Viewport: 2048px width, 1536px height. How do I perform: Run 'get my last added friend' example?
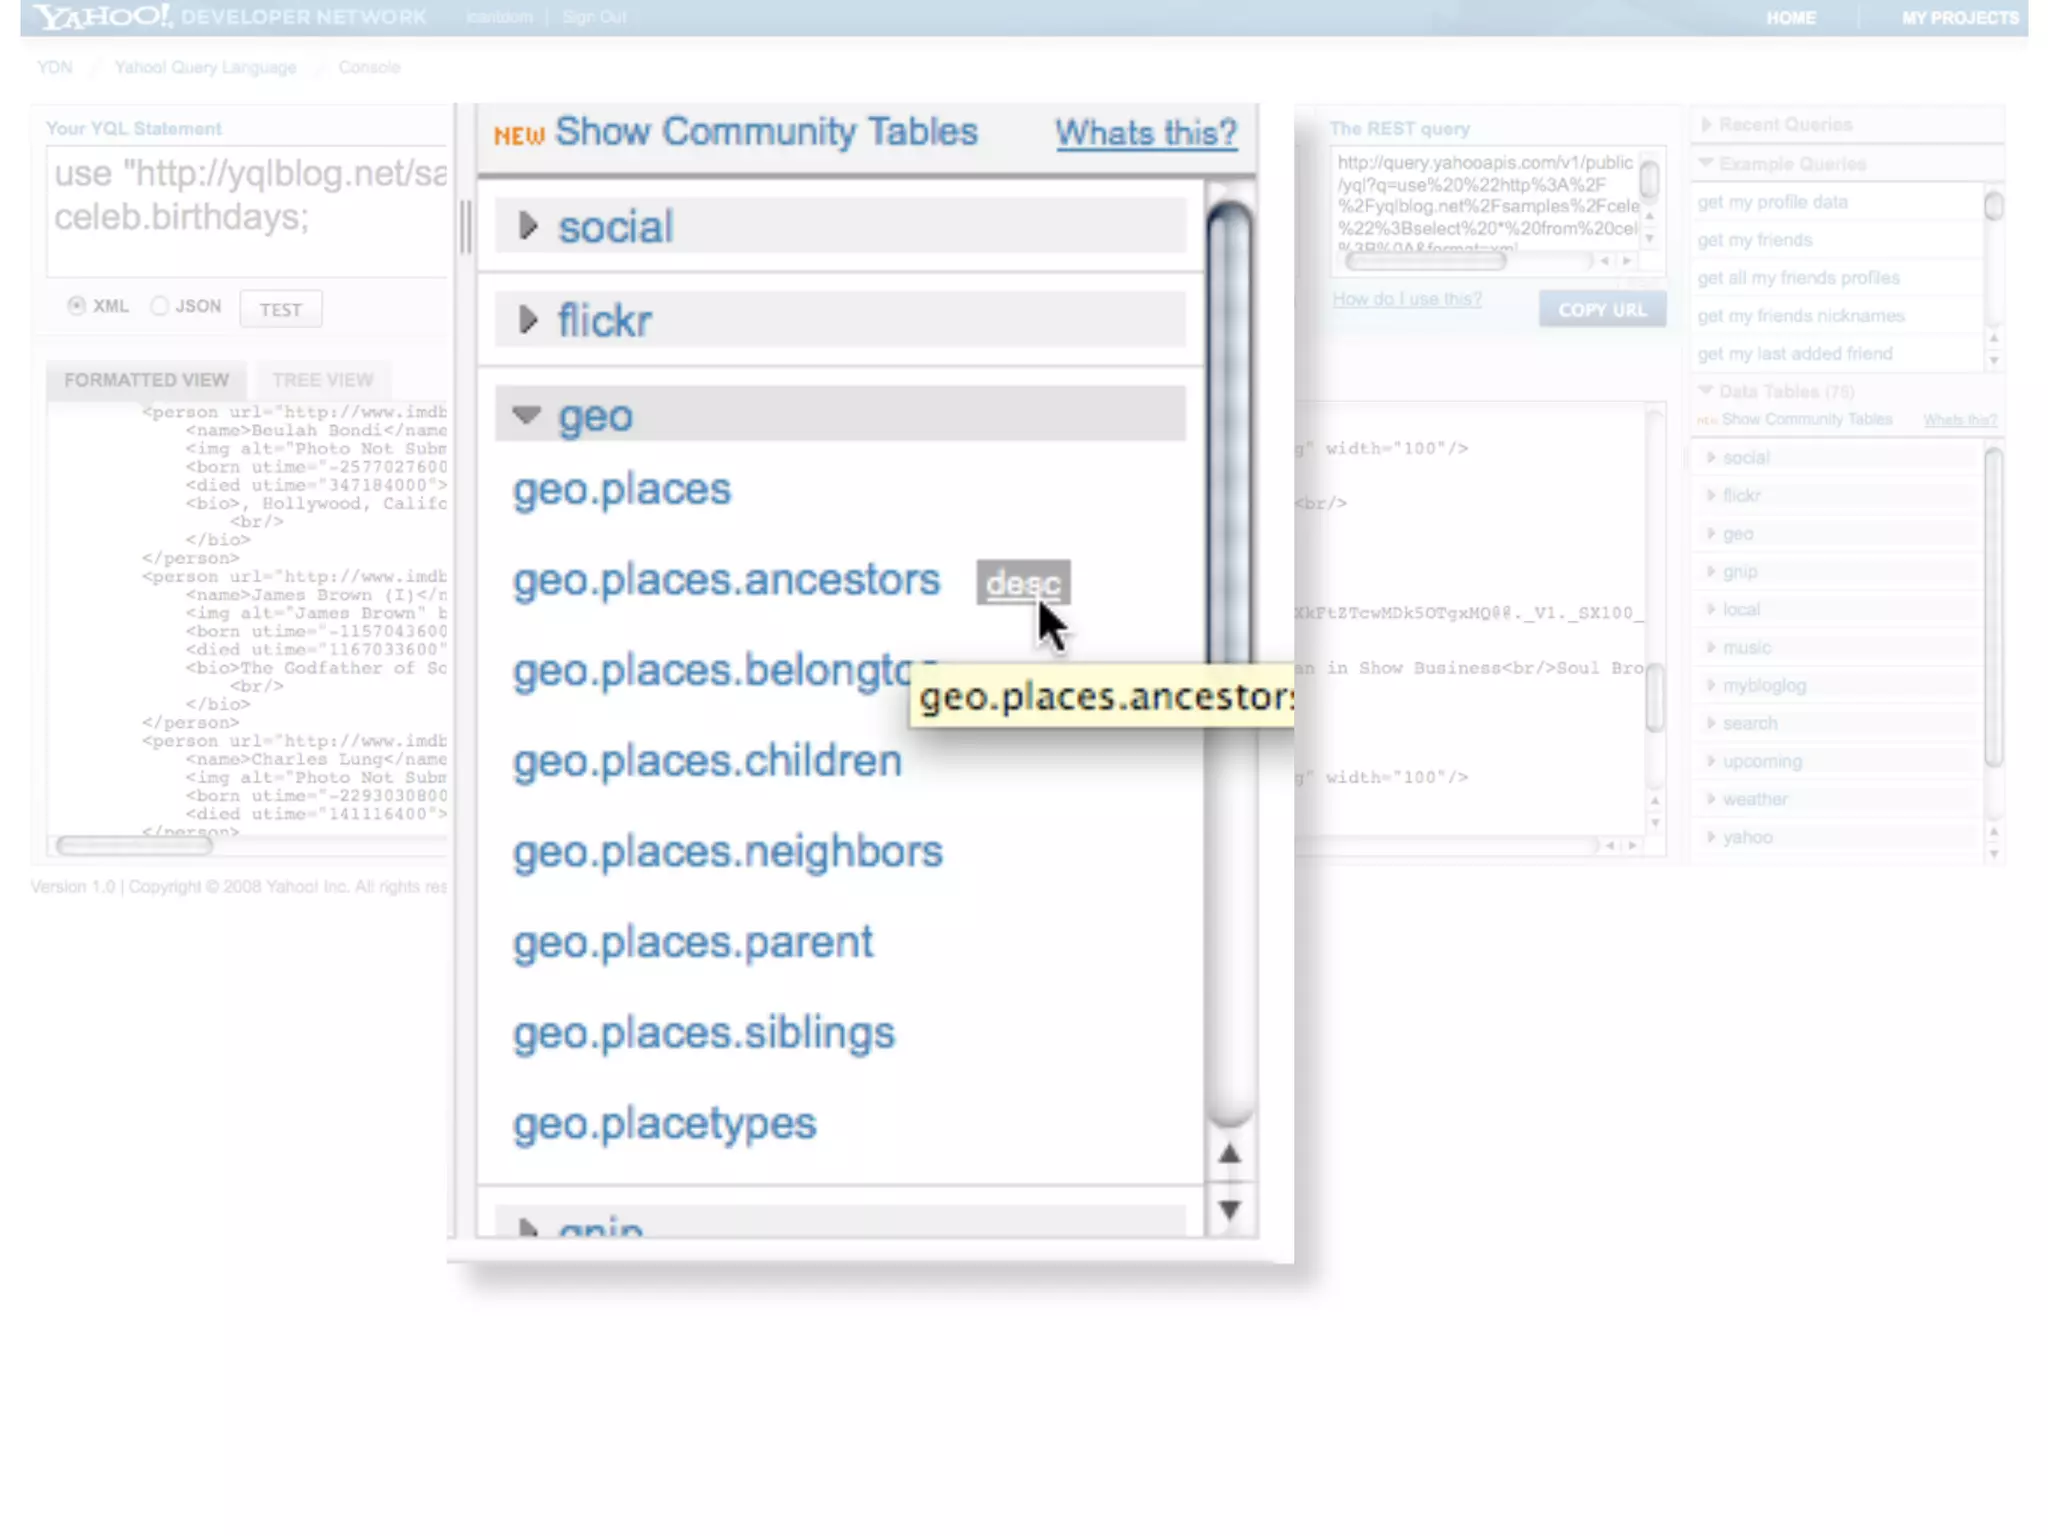1795,354
